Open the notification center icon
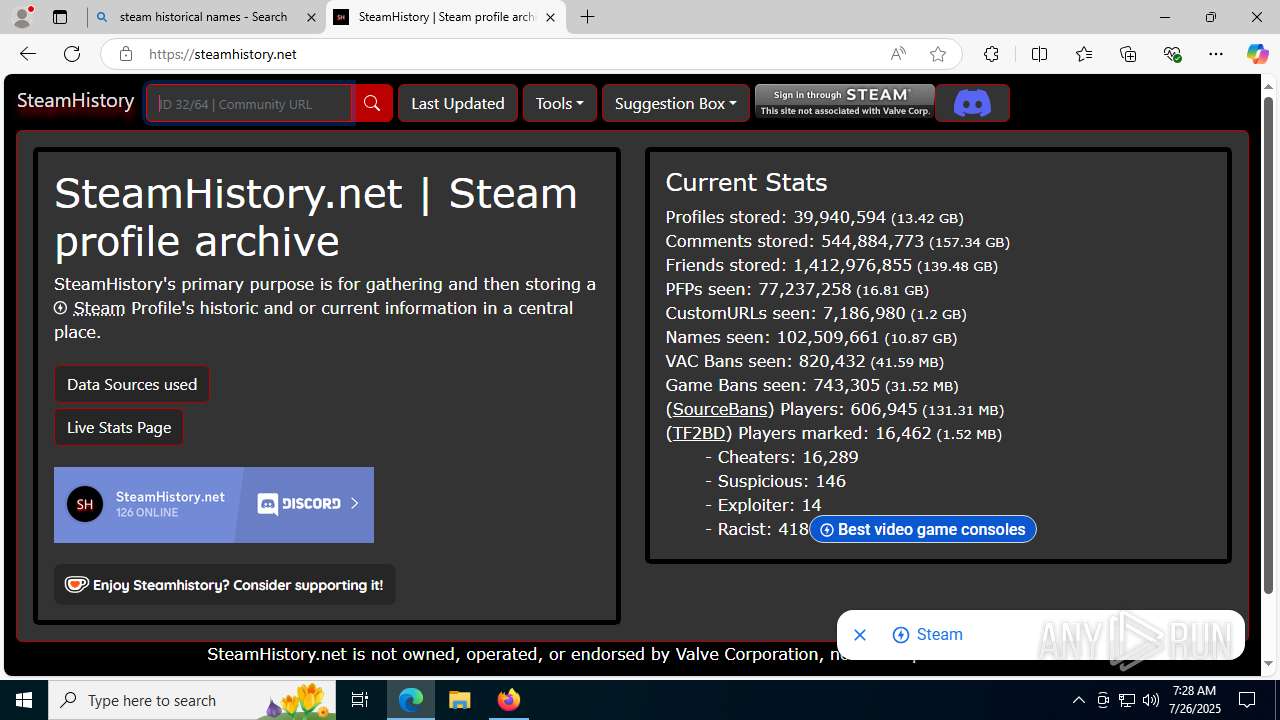The width and height of the screenshot is (1280, 720). coord(1247,700)
